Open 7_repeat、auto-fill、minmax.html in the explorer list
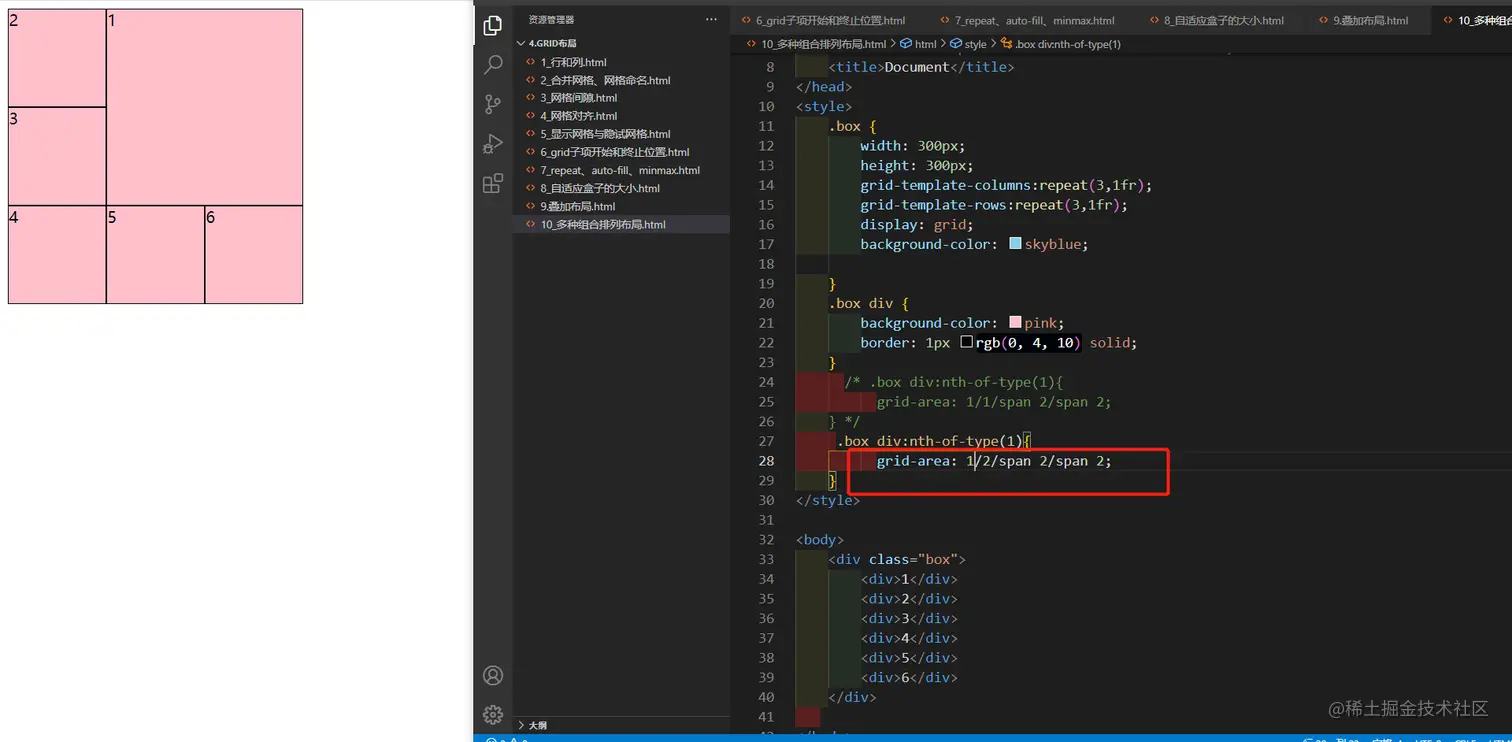Screen dimensions: 1512x742 pyautogui.click(x=621, y=170)
